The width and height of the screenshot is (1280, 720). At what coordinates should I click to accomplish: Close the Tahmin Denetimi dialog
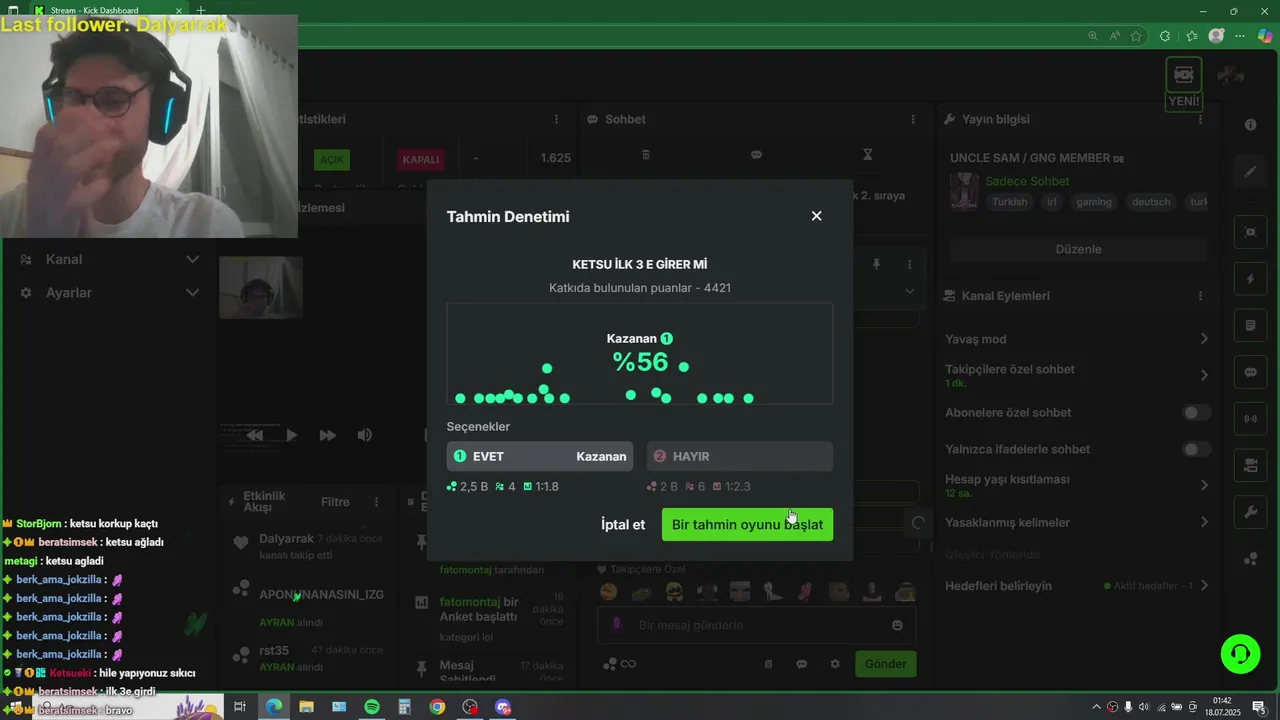(816, 216)
